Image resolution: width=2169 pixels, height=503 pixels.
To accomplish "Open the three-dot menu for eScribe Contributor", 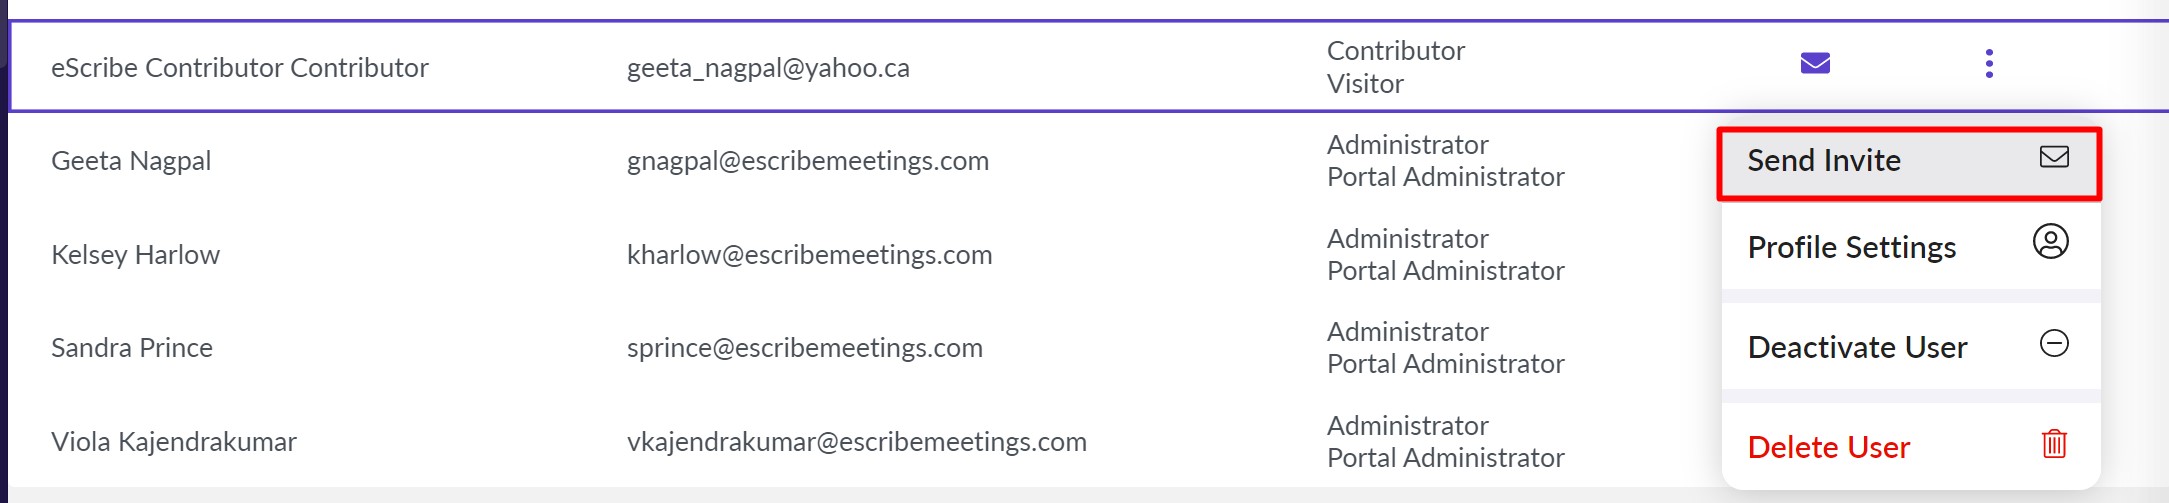I will coord(1989,63).
